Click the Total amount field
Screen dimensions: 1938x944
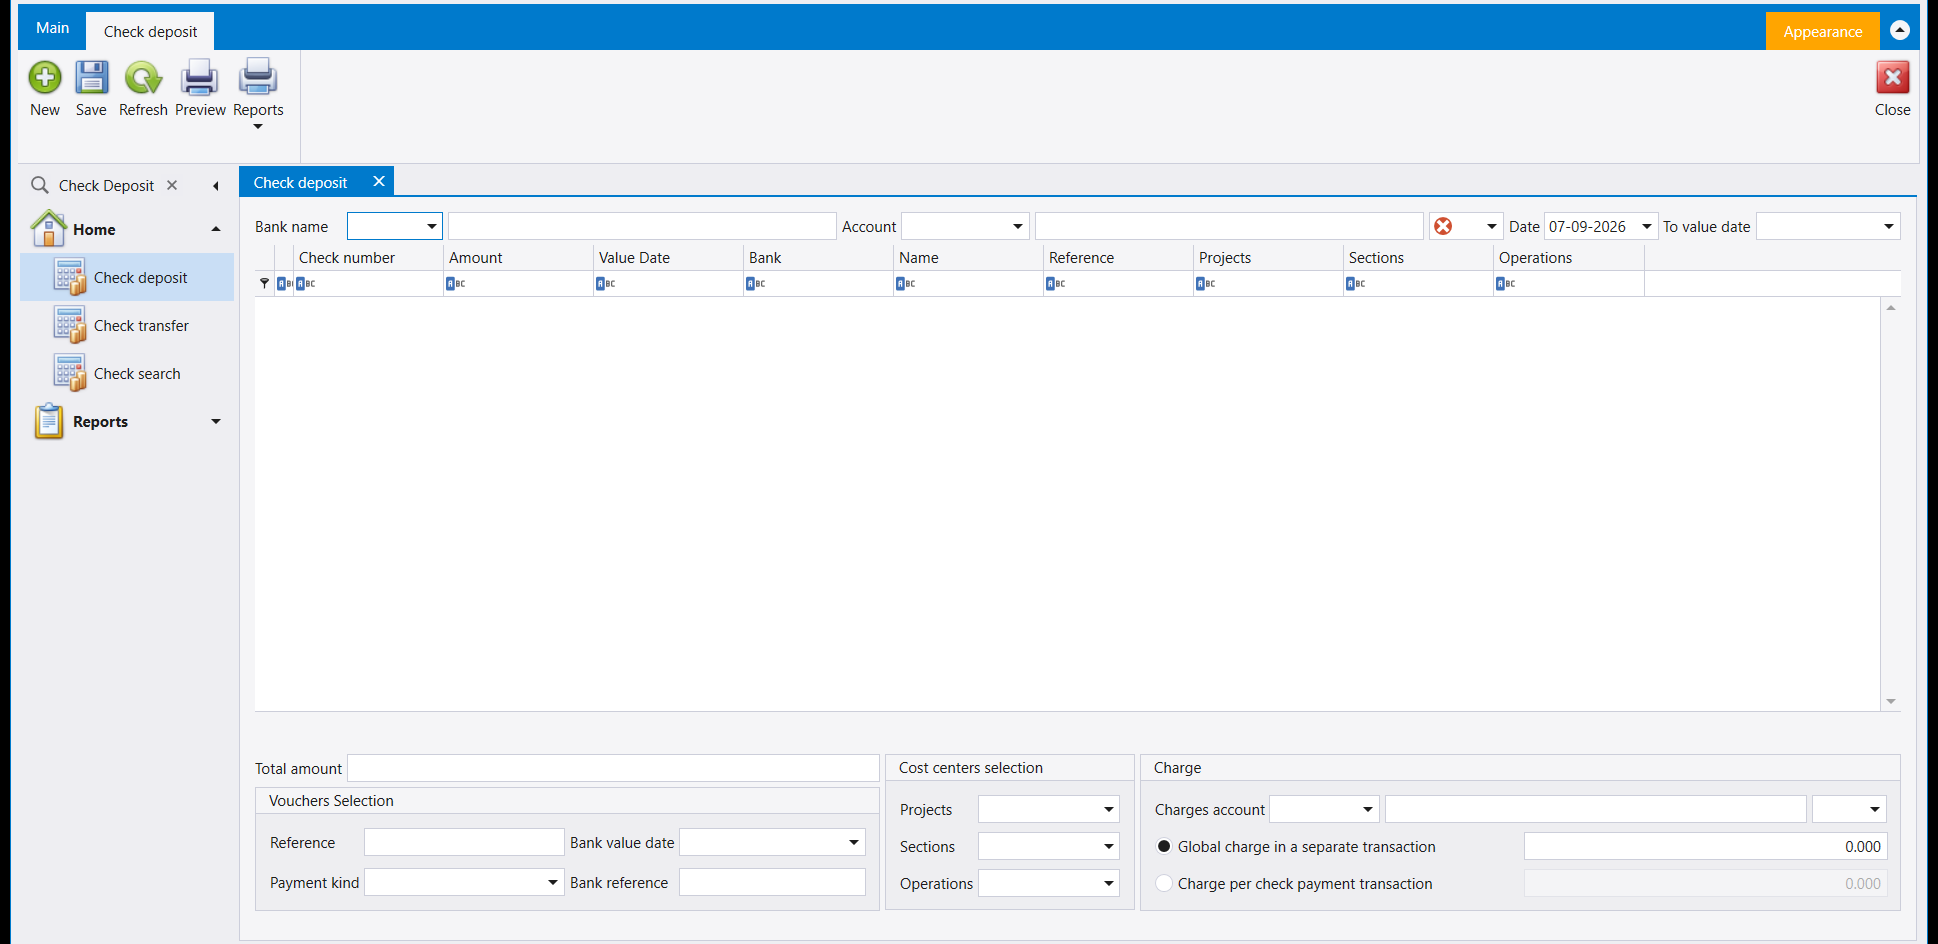click(613, 769)
